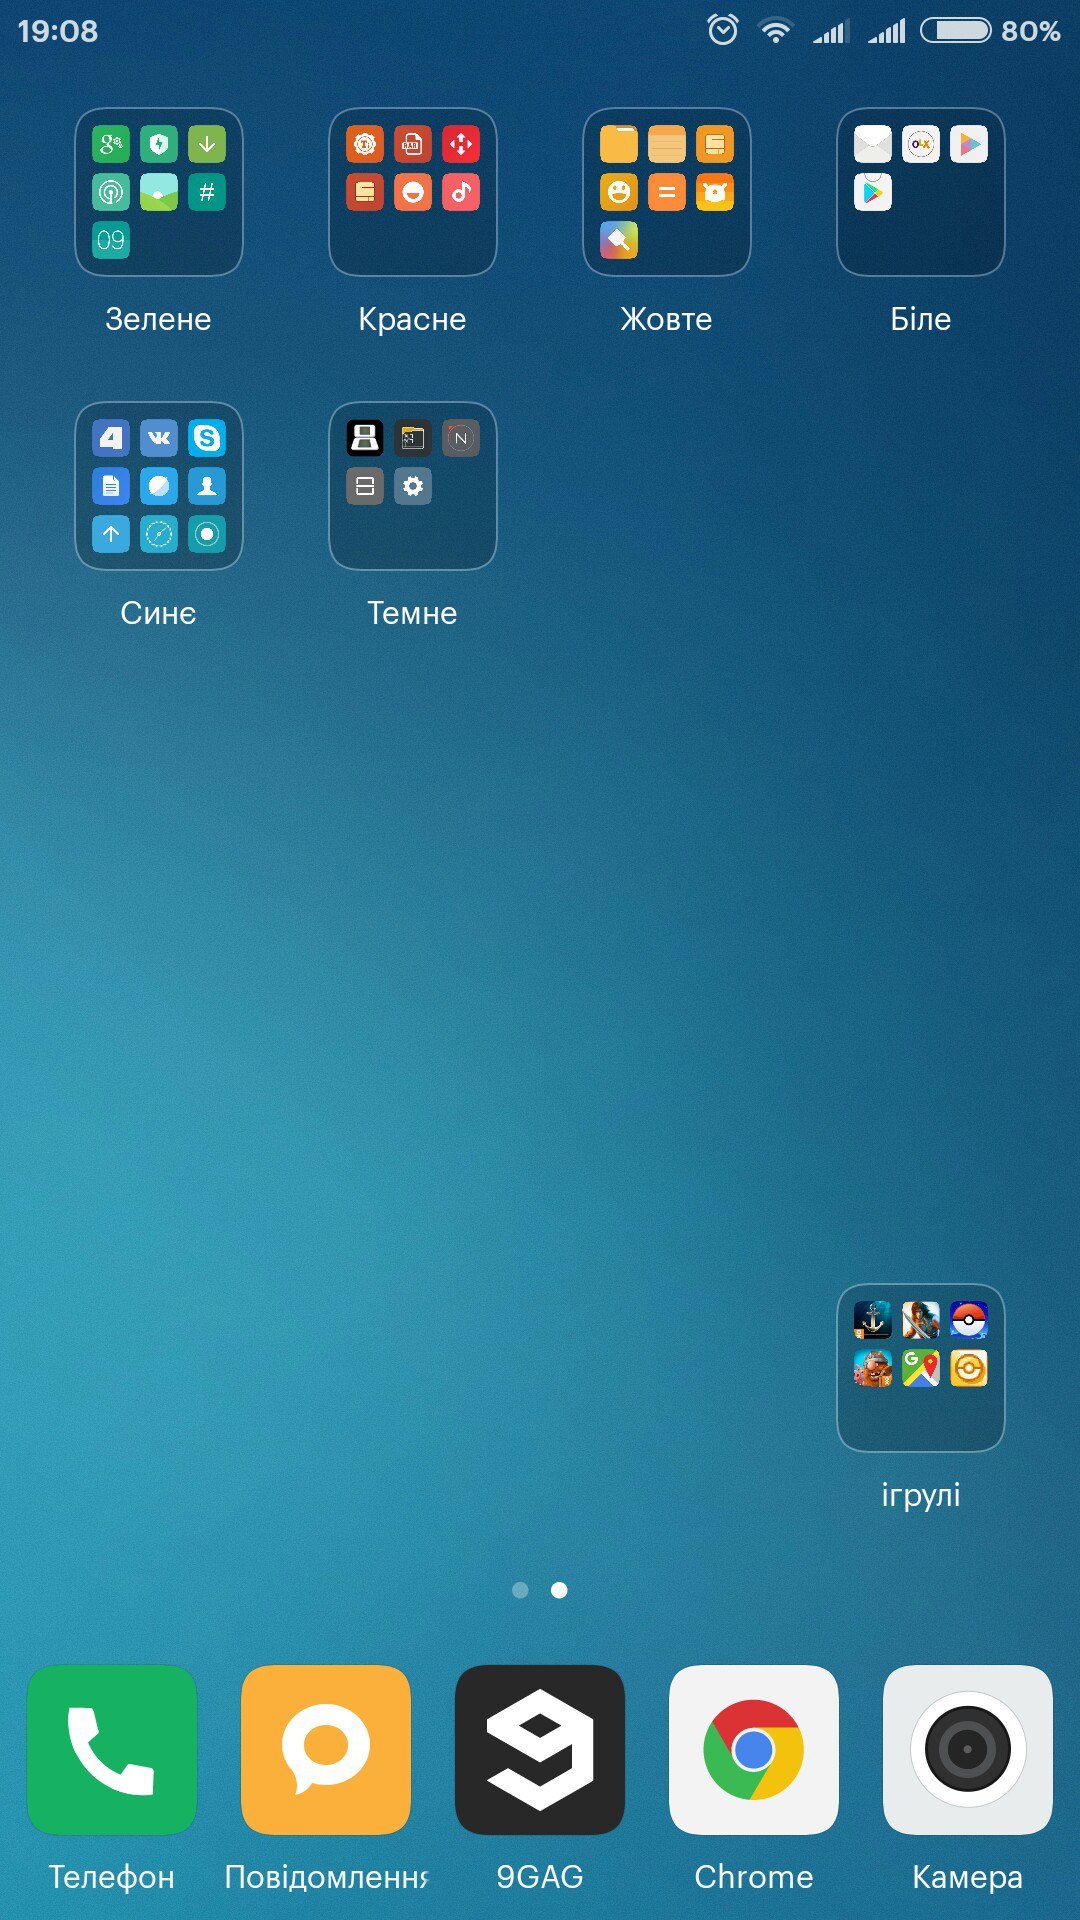Open the Телефон phone app
Screen dimensions: 1080x1920
111,1750
